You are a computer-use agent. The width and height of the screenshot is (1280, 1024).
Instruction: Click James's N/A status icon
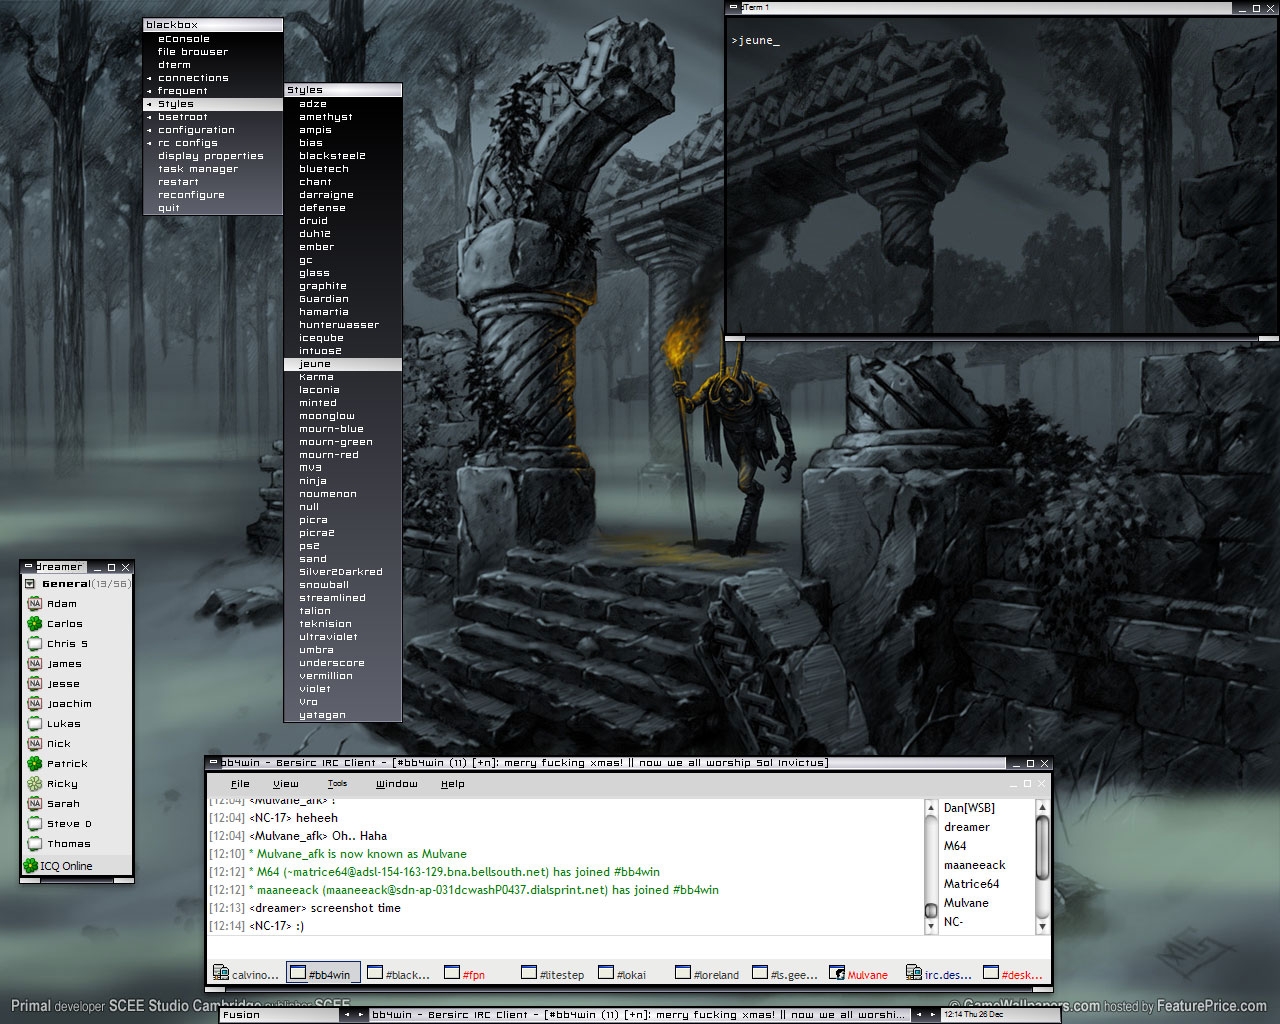34,664
